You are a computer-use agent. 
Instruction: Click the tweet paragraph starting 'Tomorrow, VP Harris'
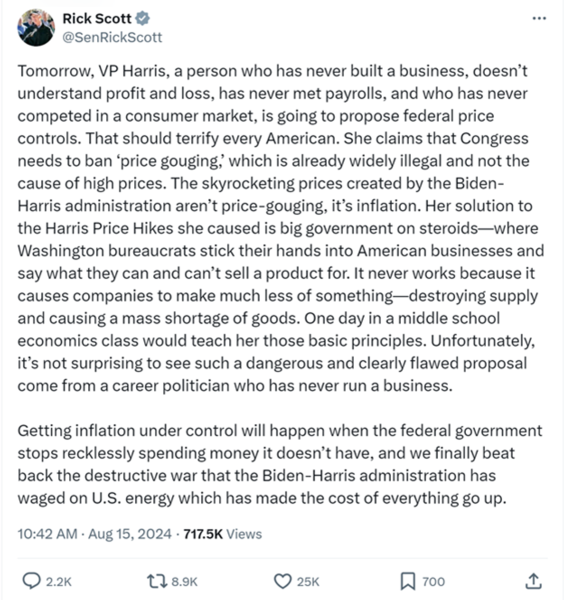click(x=280, y=228)
